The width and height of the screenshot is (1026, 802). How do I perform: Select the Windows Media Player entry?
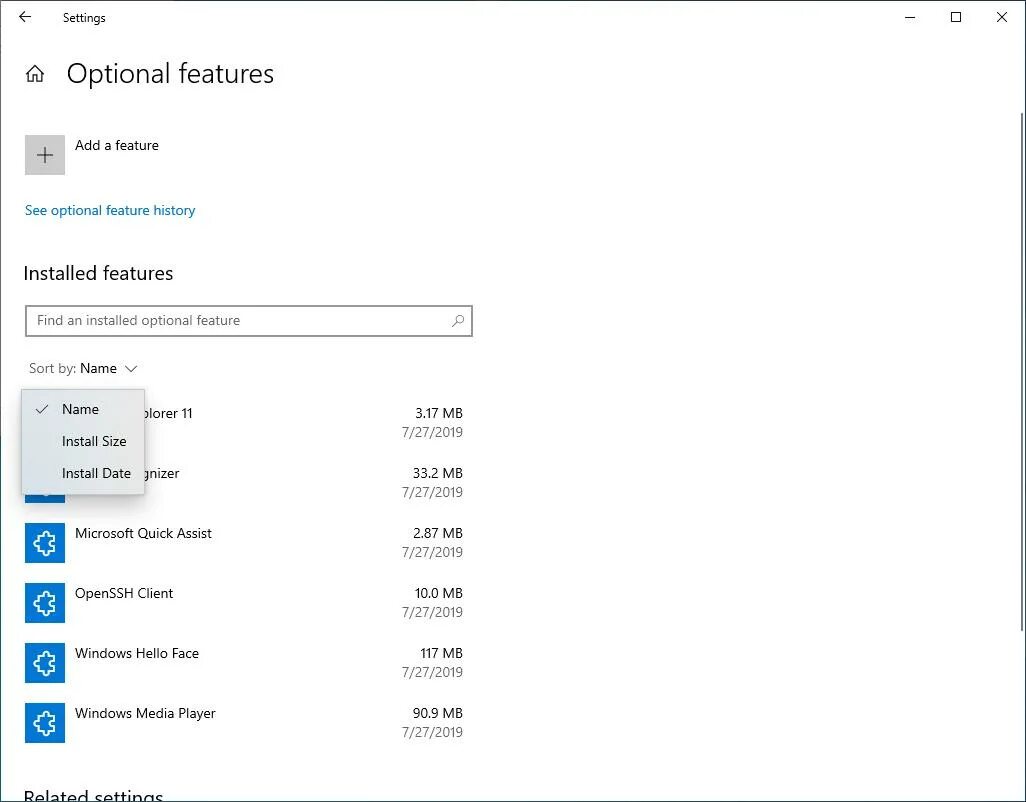click(145, 713)
